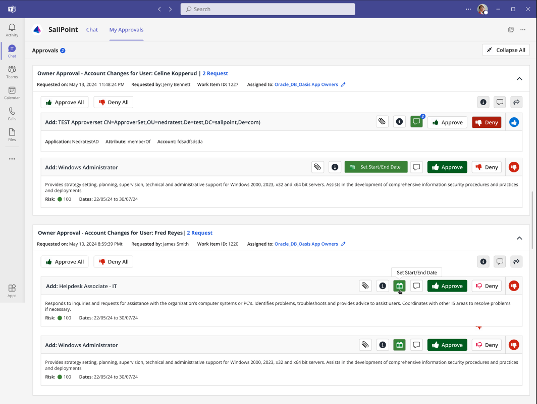Deny All for Fred Reyes request
537x404 pixels.
click(113, 262)
